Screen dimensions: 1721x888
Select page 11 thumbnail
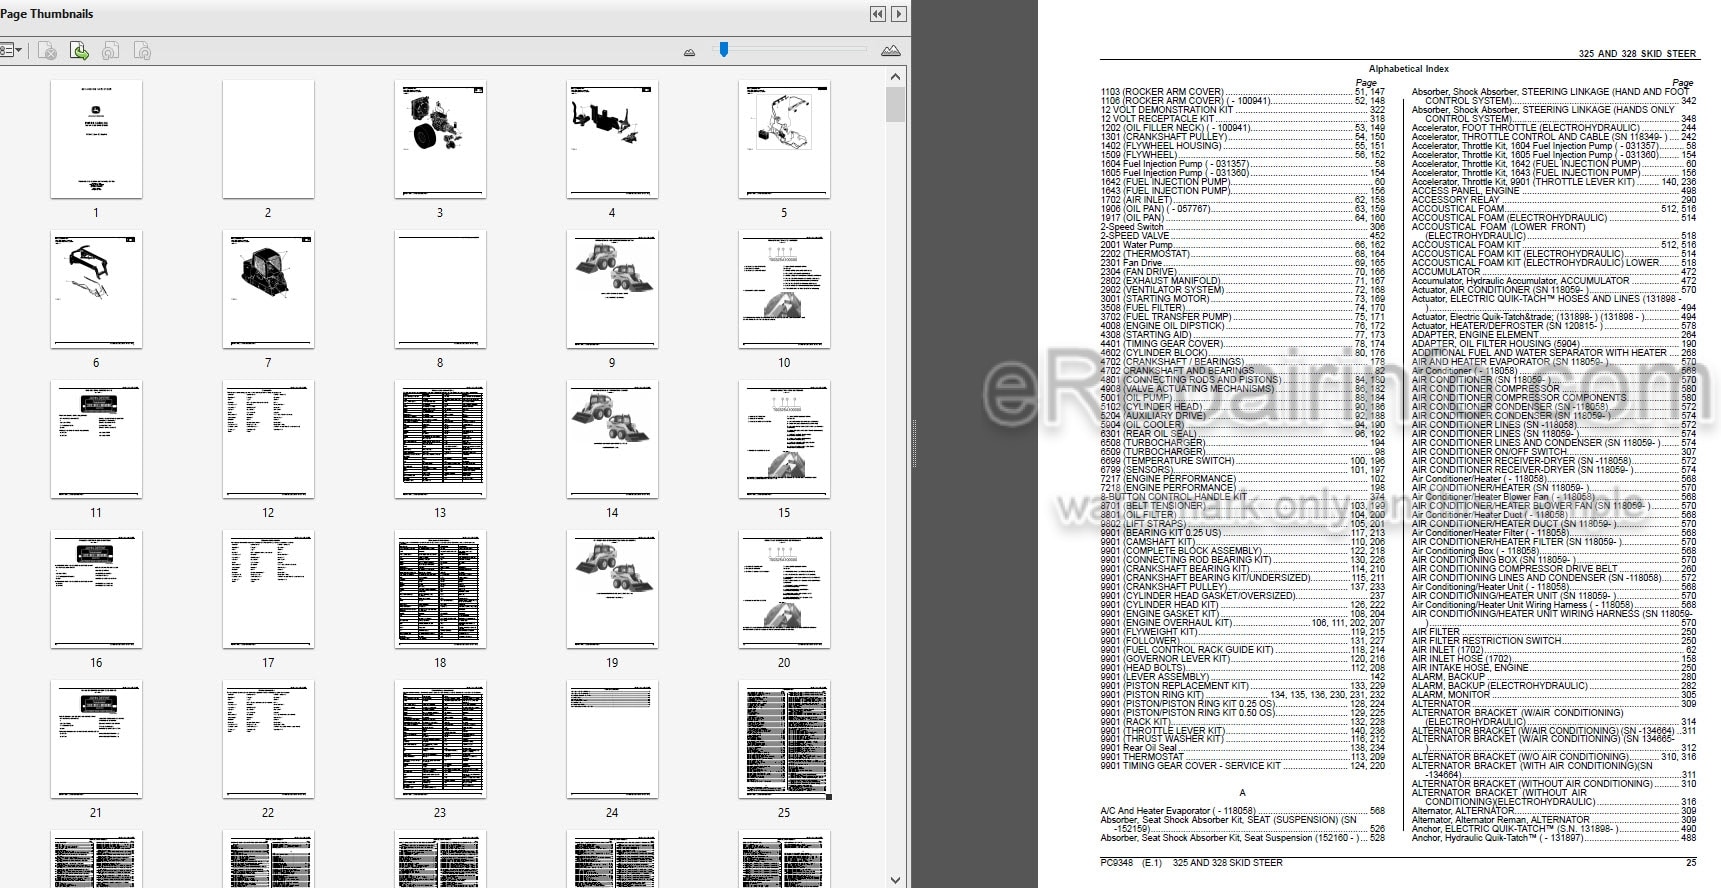pos(96,439)
